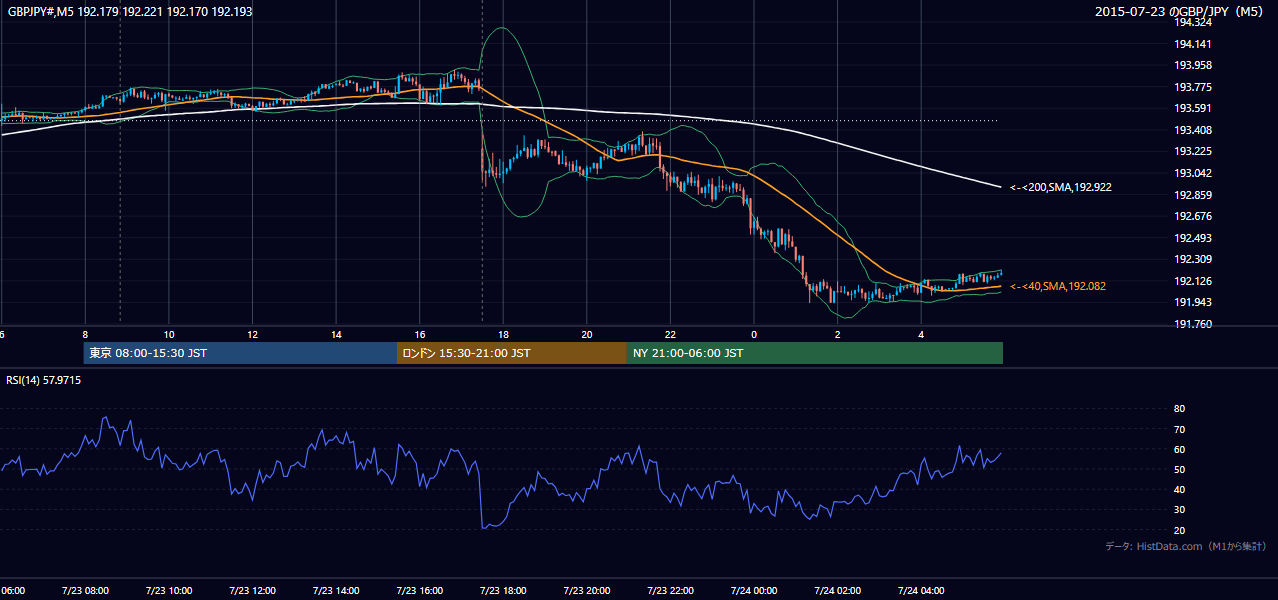Viewport: 1278px width, 600px height.
Task: Click RSI scale level 30
Action: coord(1179,510)
